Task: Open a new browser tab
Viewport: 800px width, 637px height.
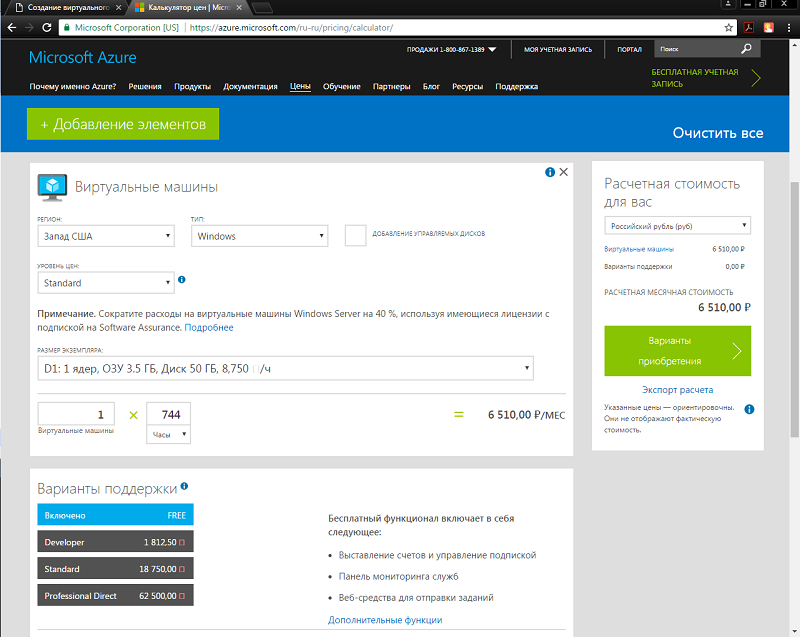Action: point(262,8)
